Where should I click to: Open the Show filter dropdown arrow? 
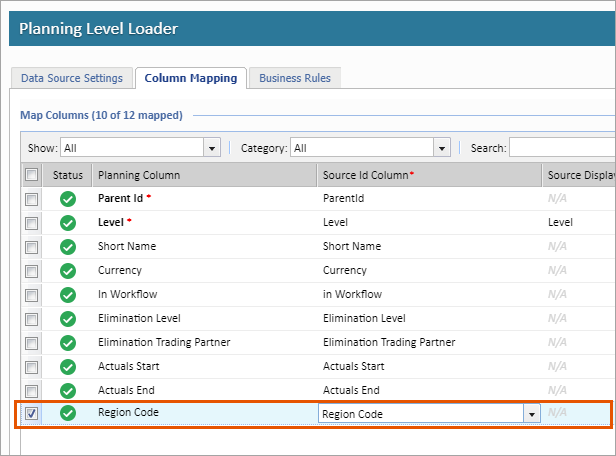[212, 148]
